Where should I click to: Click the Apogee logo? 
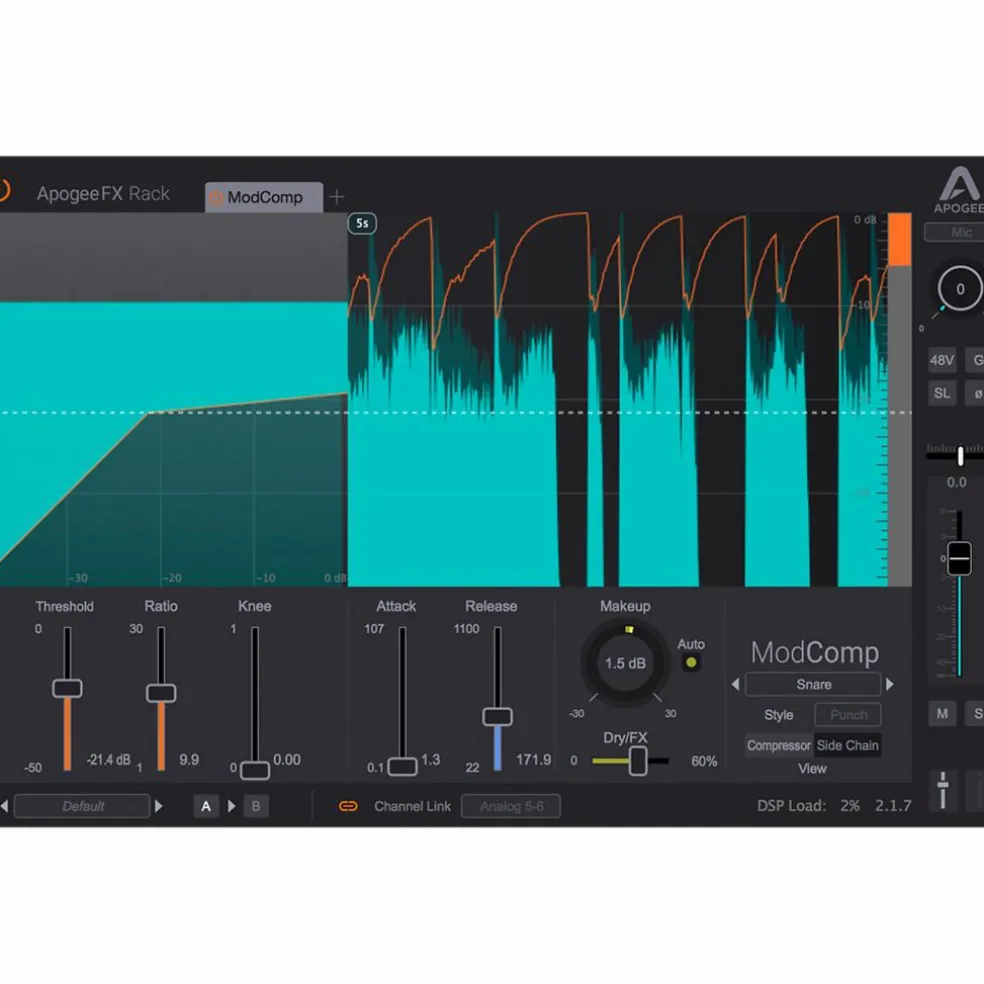(959, 190)
